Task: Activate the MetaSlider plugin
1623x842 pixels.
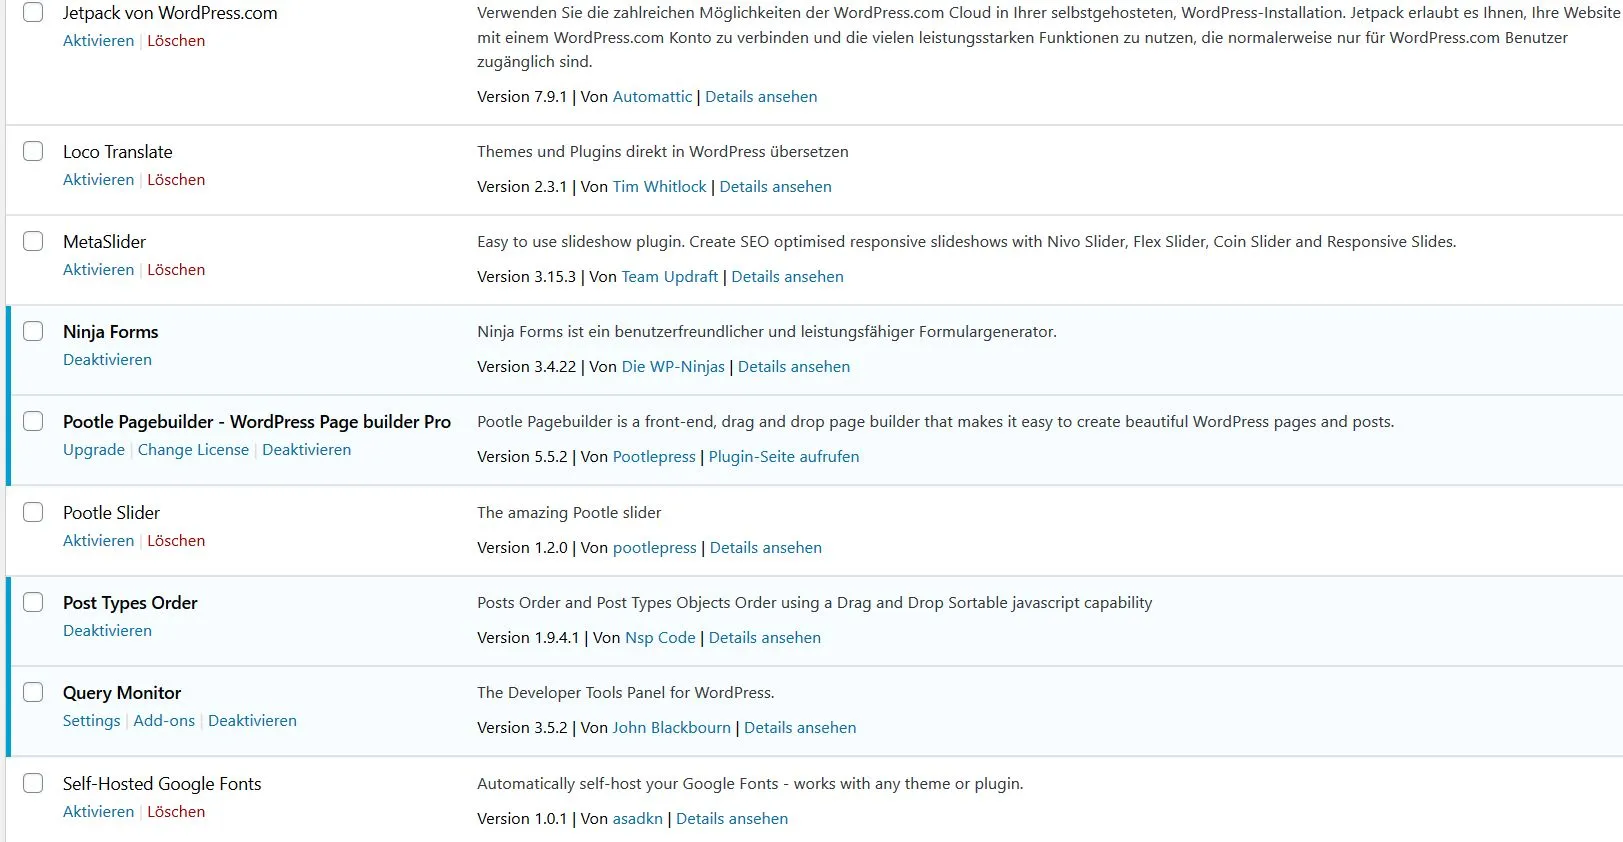Action: click(x=98, y=270)
